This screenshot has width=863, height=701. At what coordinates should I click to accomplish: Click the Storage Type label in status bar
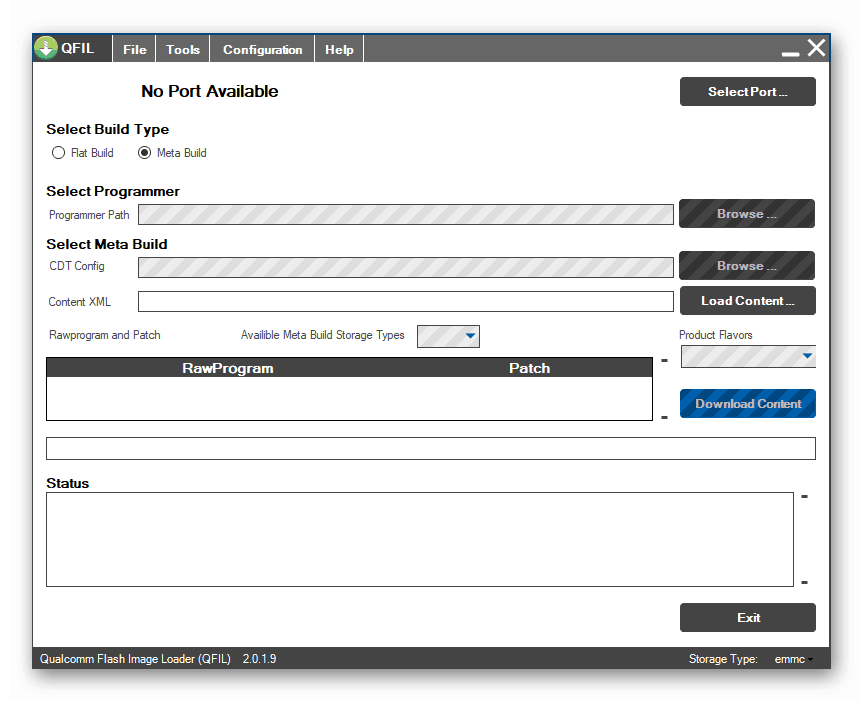(x=723, y=659)
